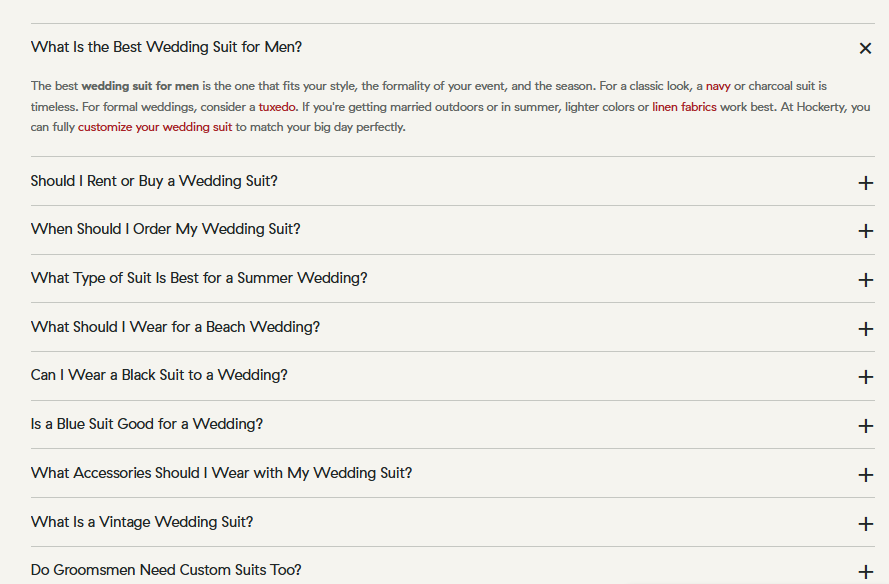Click plus icon beside Black Suit question
The height and width of the screenshot is (584, 889).
[x=865, y=377]
